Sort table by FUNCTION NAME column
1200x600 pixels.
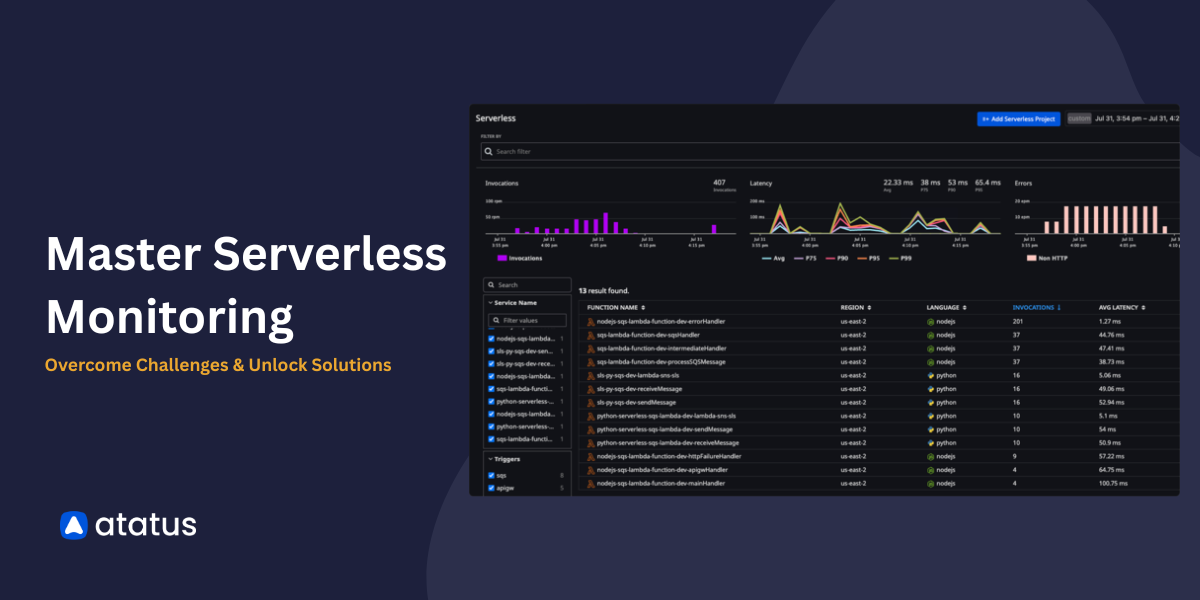click(x=615, y=307)
